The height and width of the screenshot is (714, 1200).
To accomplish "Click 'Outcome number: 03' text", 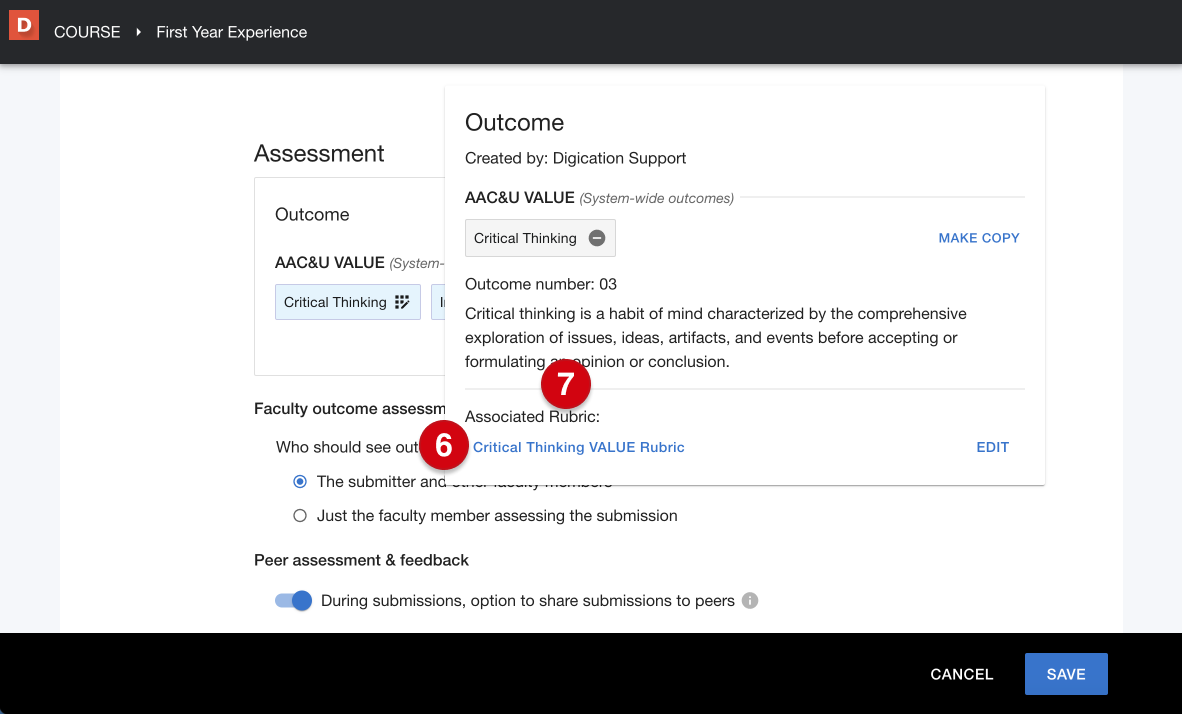I will coord(541,284).
